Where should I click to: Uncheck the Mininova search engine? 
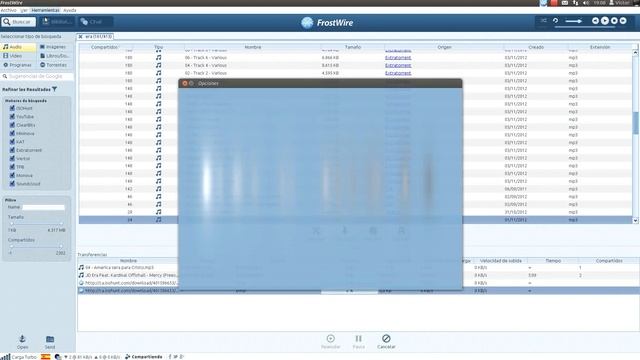12,133
